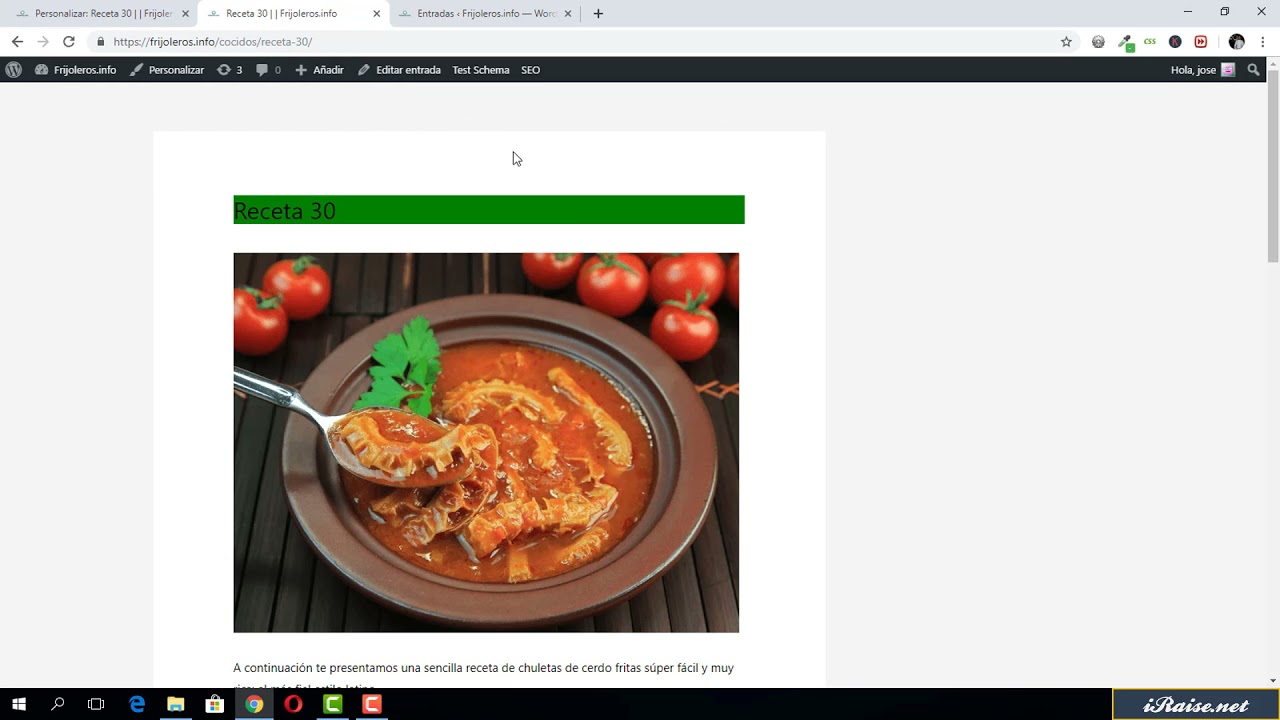This screenshot has height=720, width=1280.
Task: Open Frijoleros.info site menu in admin bar
Action: click(x=76, y=70)
